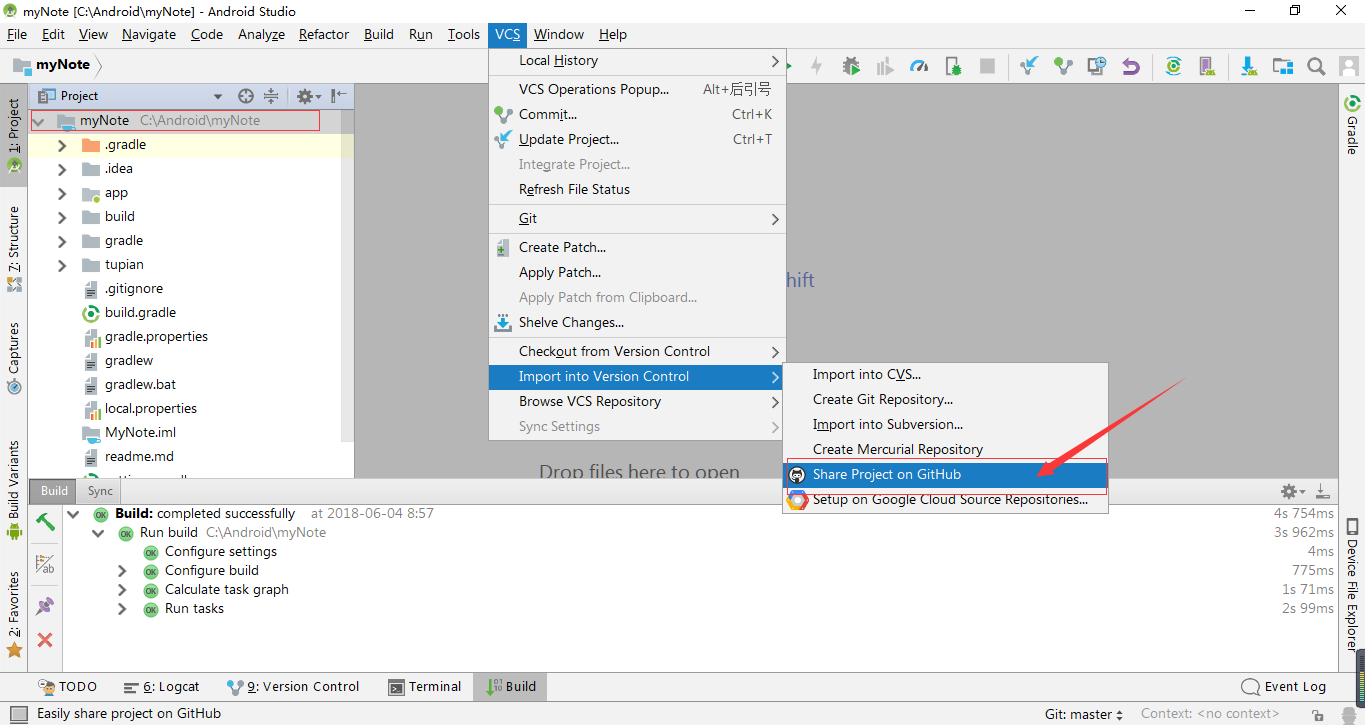Toggle the Build Variants side tab
Screen dimensions: 1365x725
14,490
